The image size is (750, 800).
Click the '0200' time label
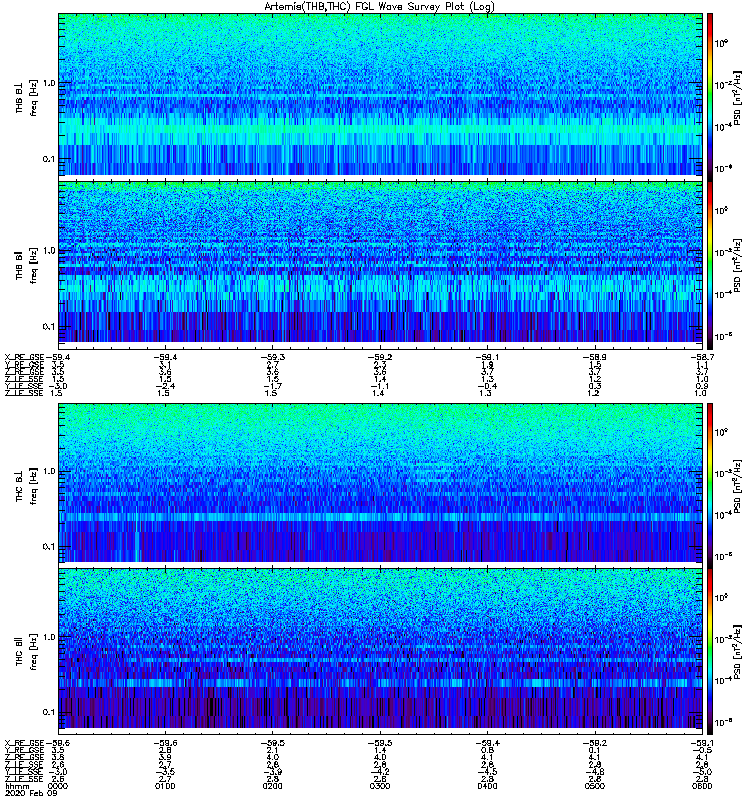point(272,786)
